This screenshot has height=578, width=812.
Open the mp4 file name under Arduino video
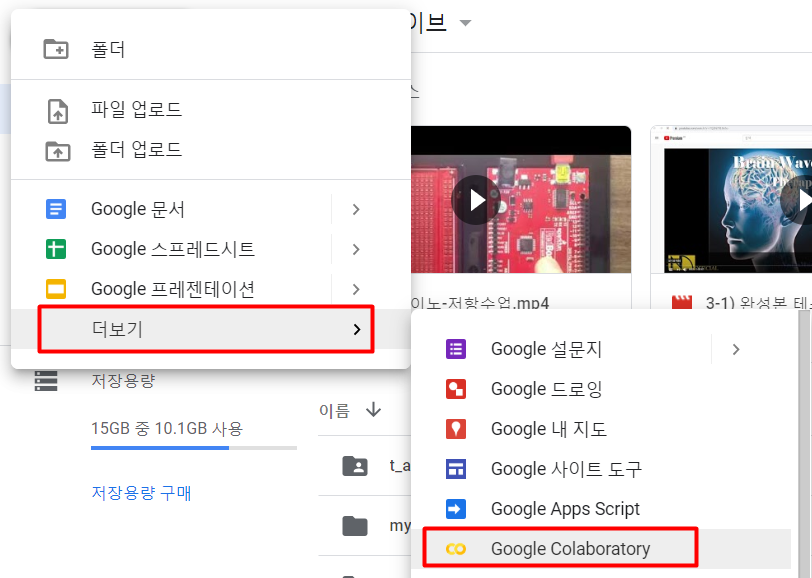pos(480,303)
